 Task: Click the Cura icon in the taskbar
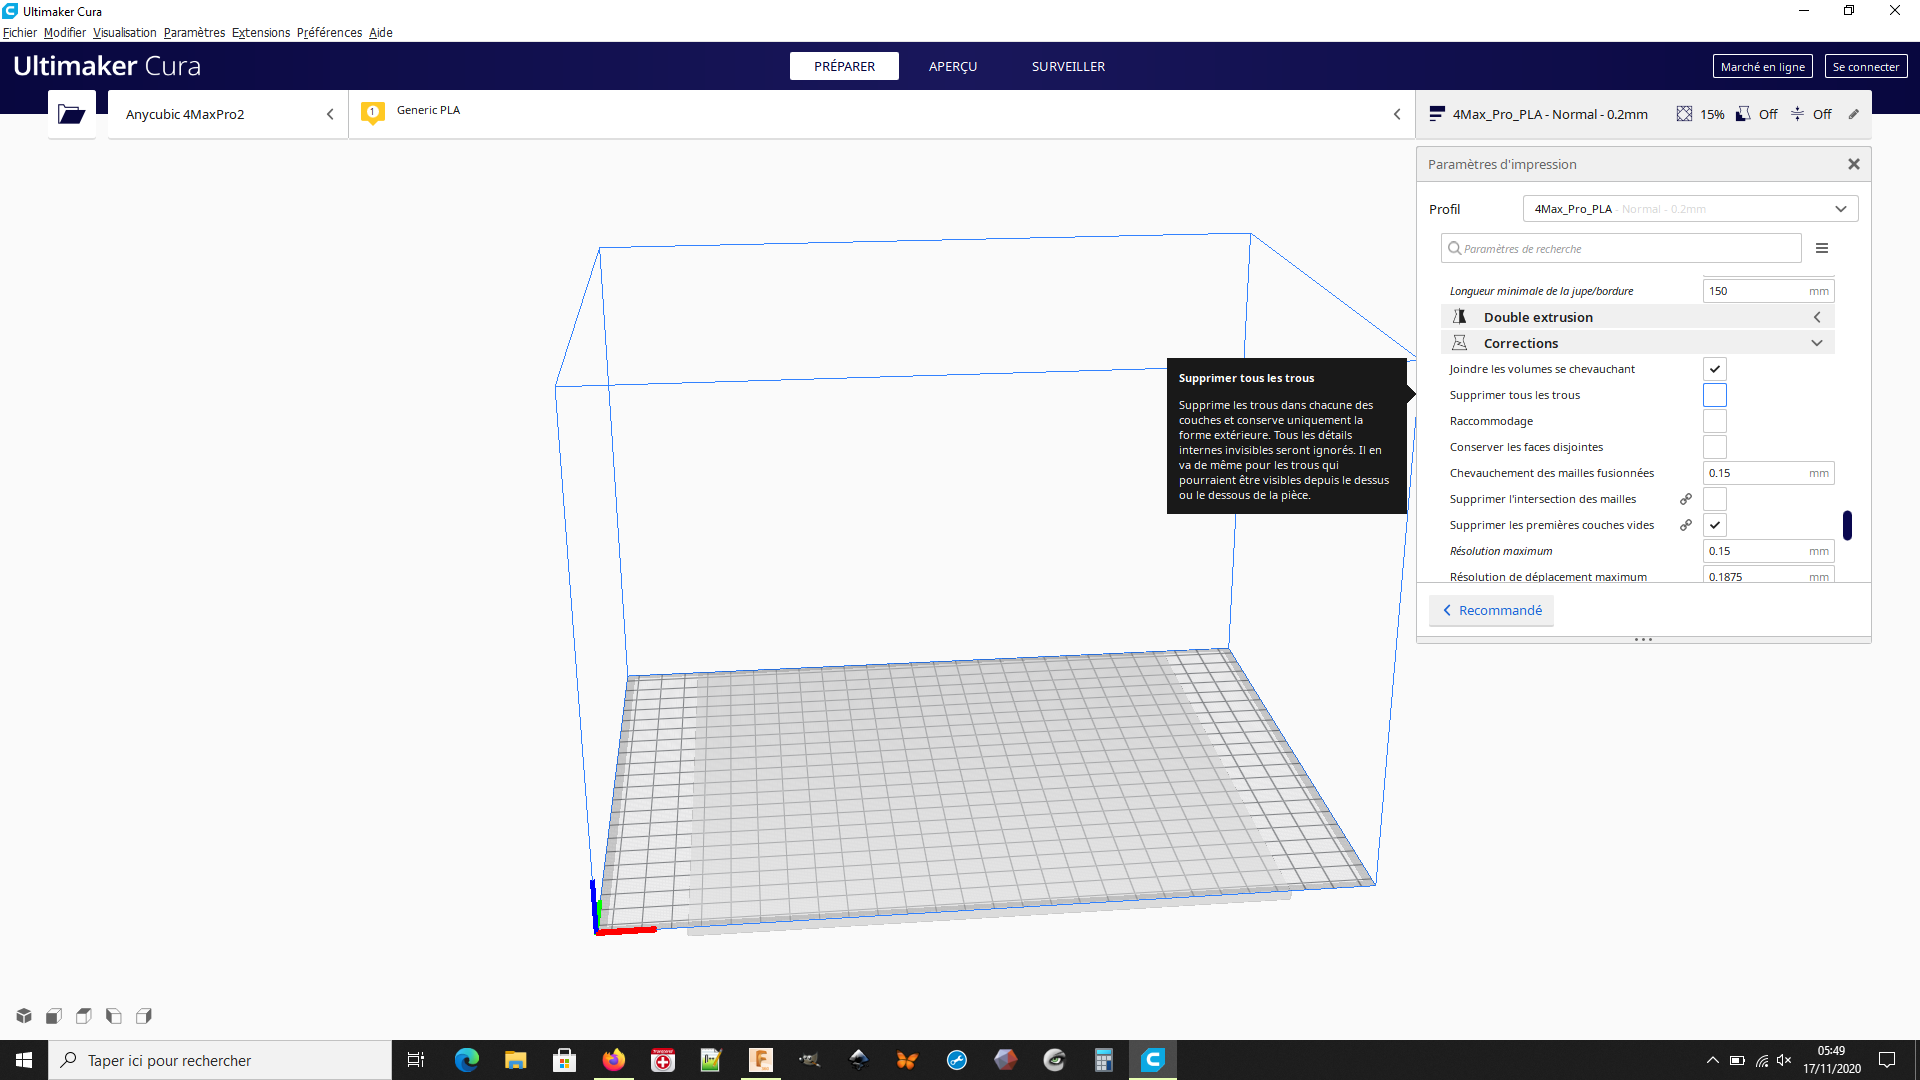click(1152, 1060)
